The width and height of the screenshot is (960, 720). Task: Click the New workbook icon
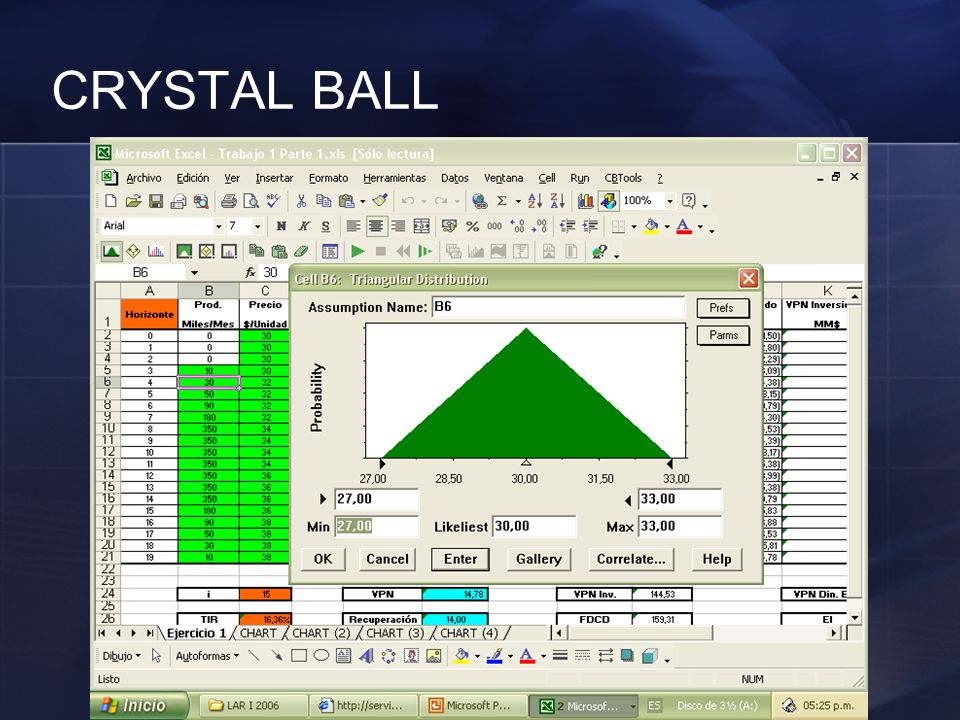point(111,201)
